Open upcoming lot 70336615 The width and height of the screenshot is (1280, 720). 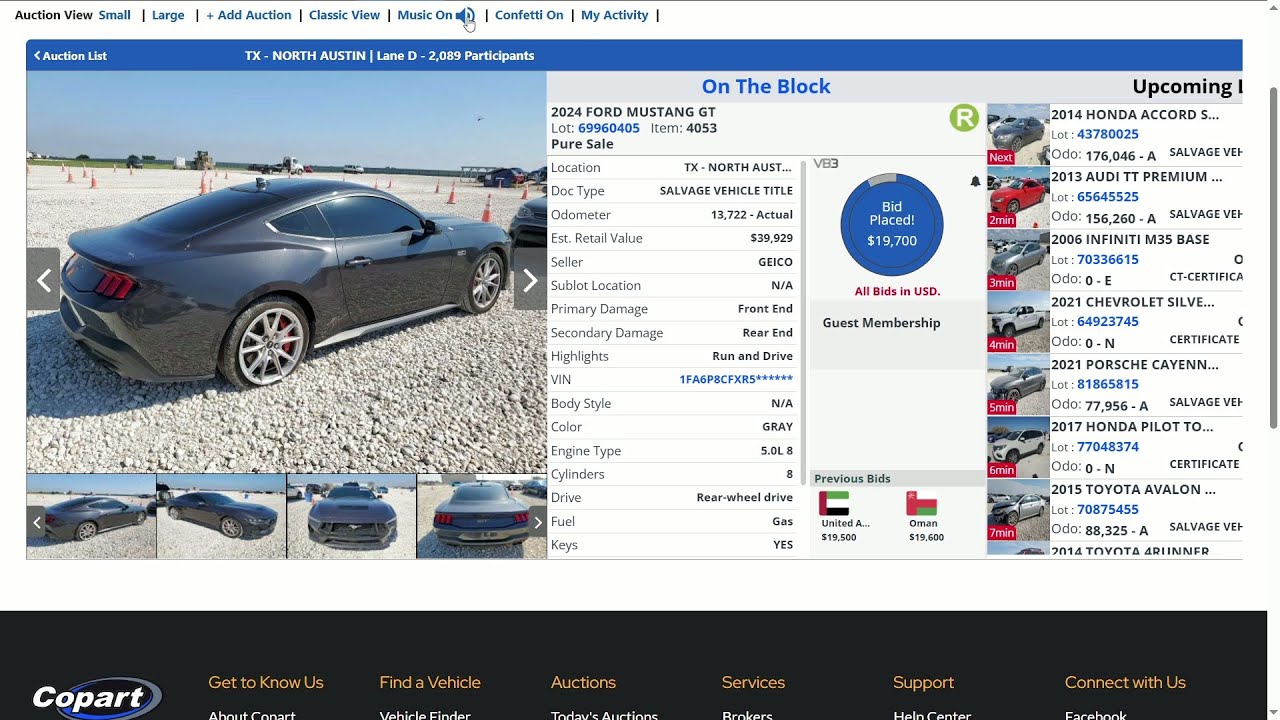(1108, 259)
